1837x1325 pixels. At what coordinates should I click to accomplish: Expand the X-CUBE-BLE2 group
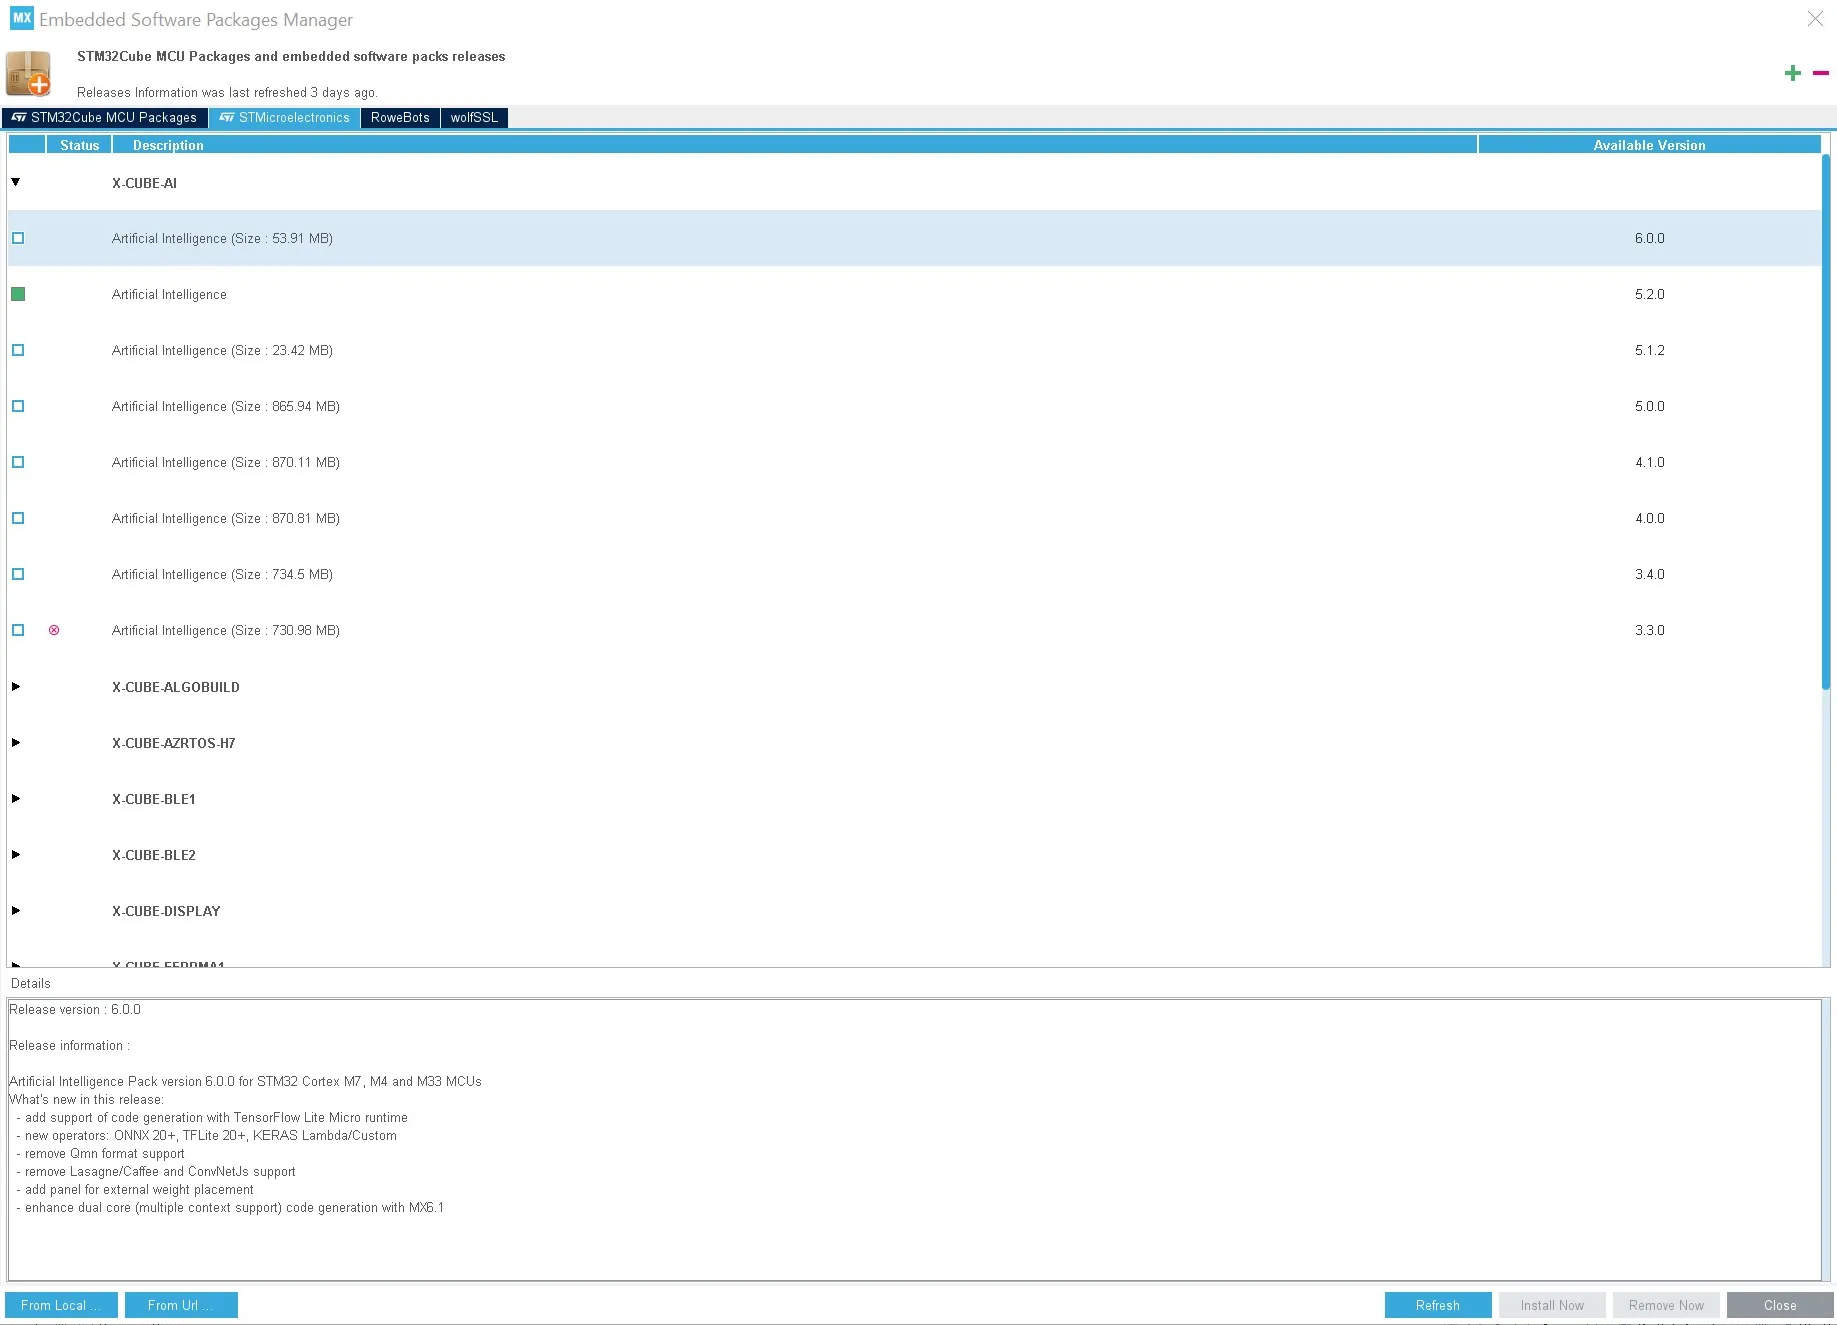[16, 855]
